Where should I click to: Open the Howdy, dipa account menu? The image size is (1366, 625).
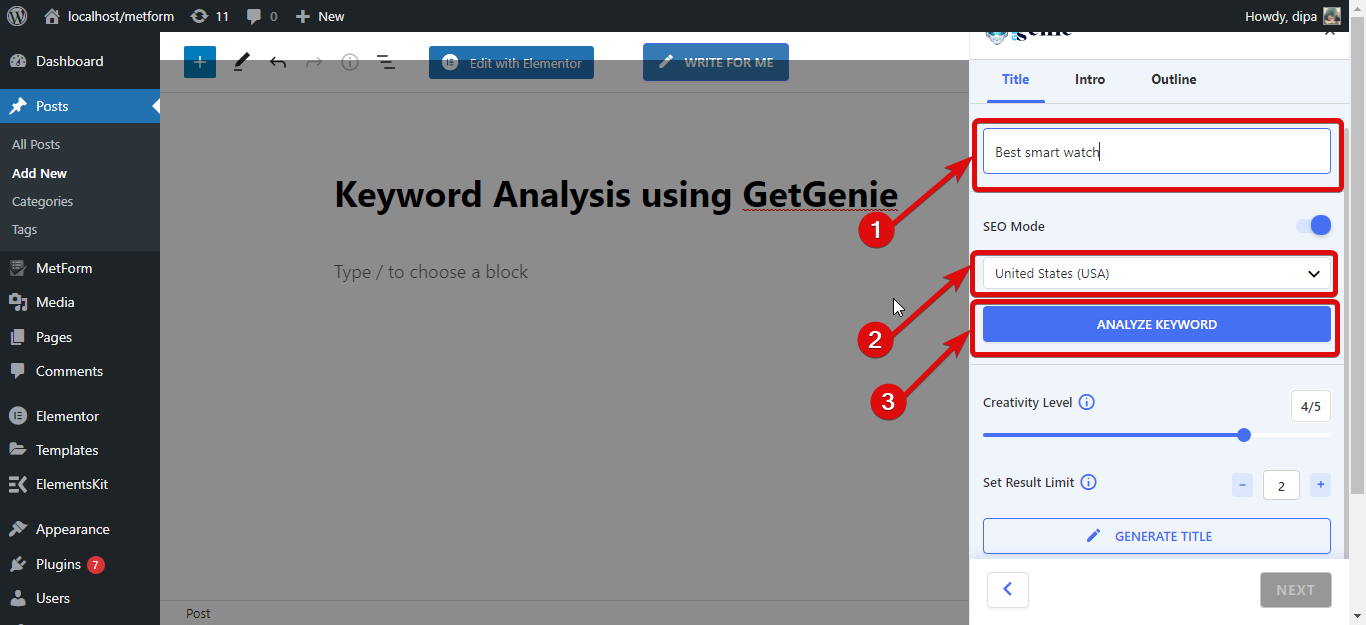pyautogui.click(x=1292, y=16)
